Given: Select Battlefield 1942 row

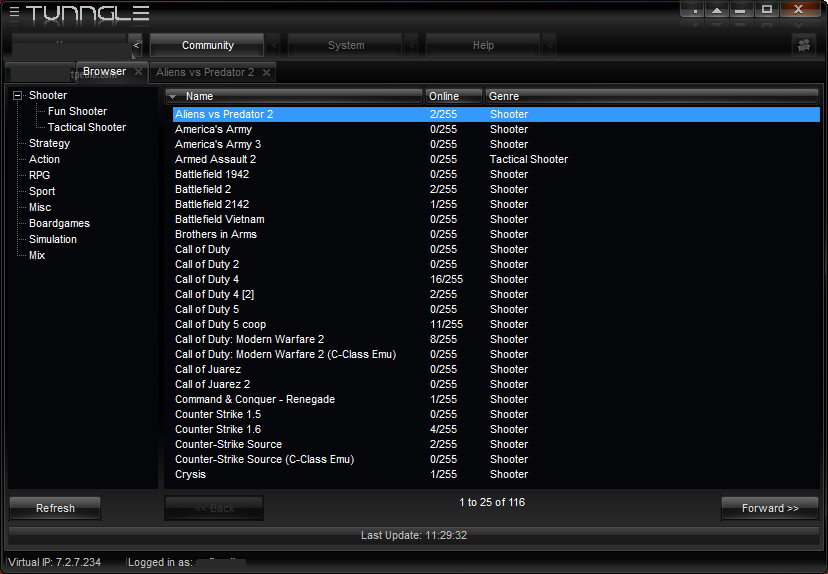Looking at the screenshot, I should pos(496,174).
